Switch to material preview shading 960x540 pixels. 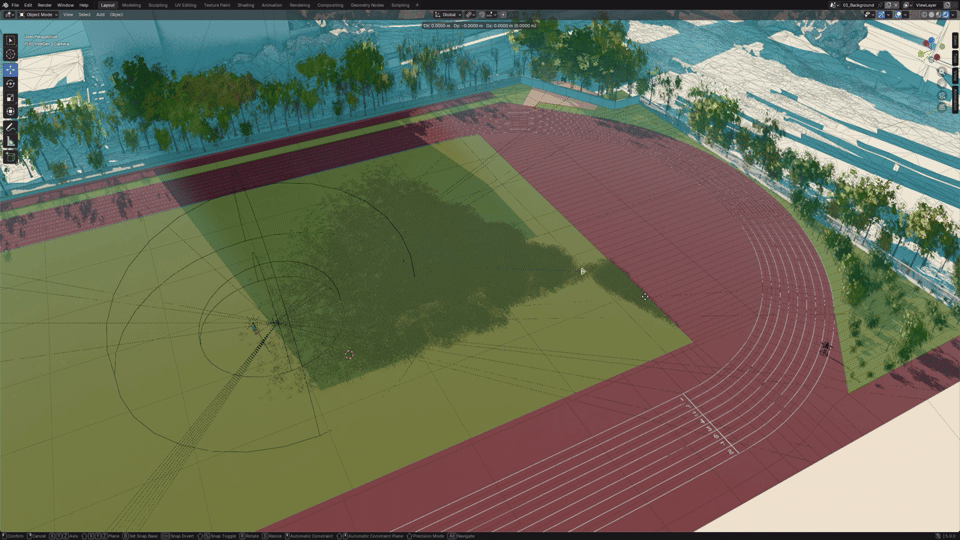[x=939, y=15]
